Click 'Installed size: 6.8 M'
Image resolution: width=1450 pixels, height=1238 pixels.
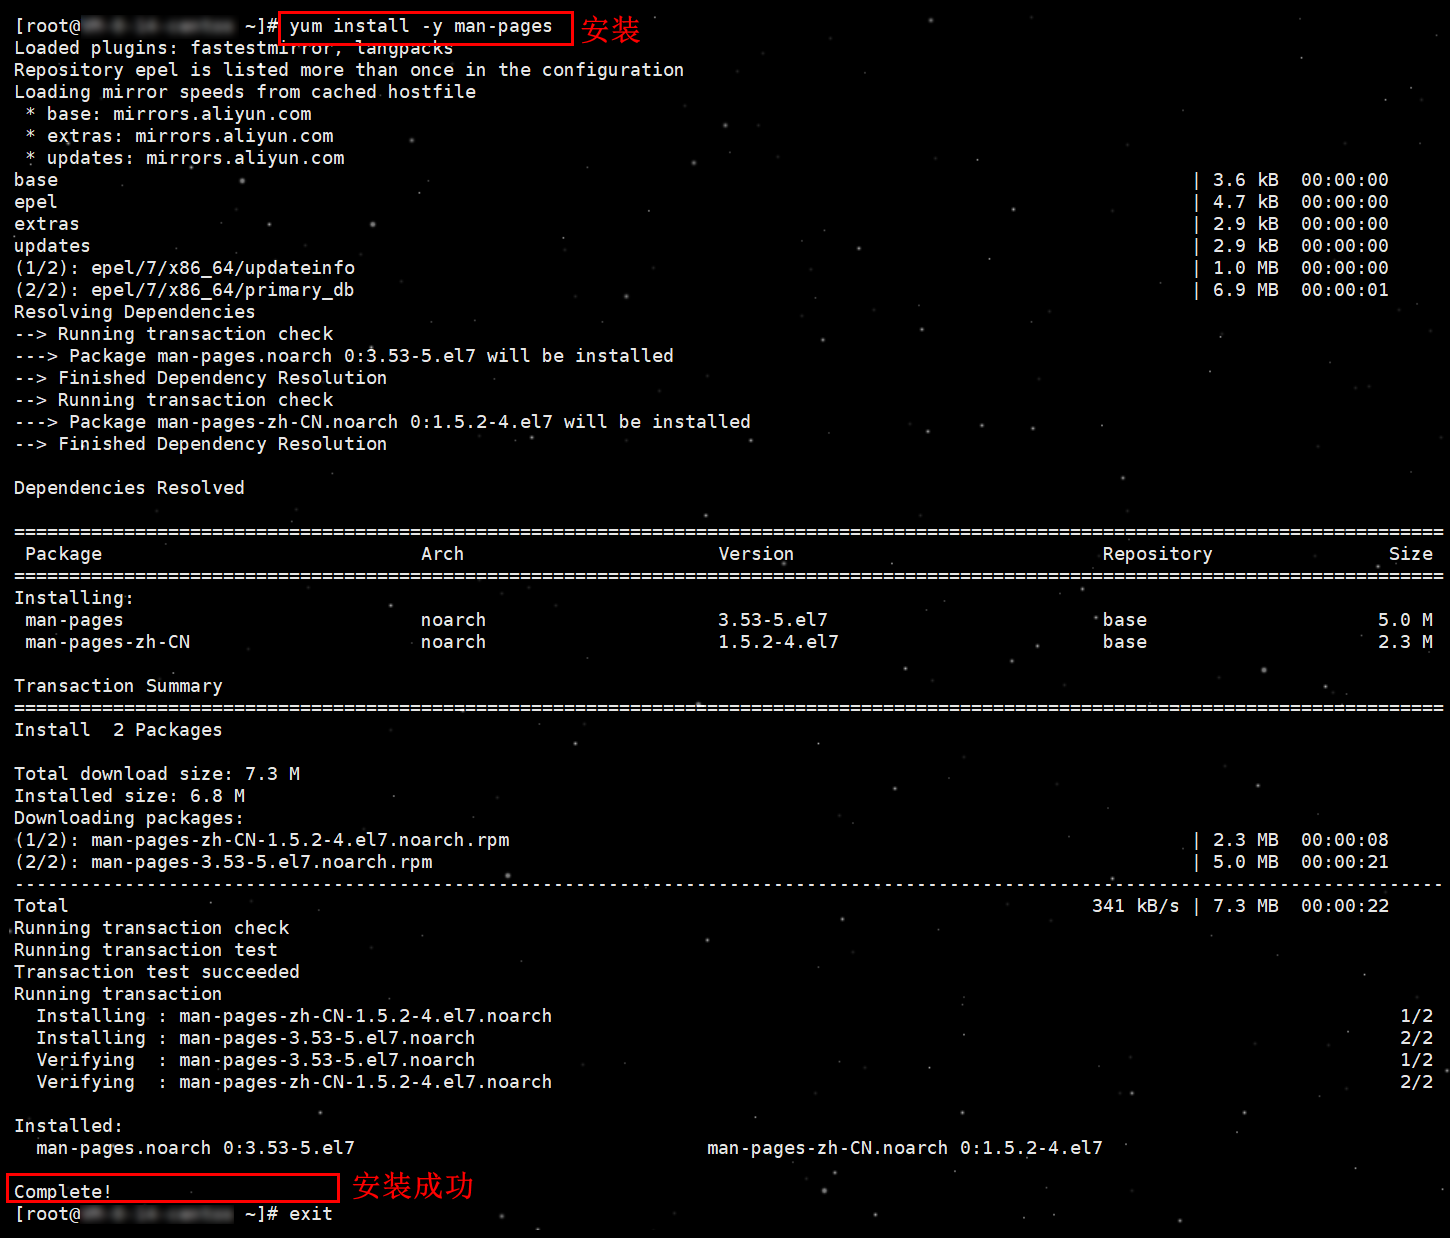tap(130, 796)
